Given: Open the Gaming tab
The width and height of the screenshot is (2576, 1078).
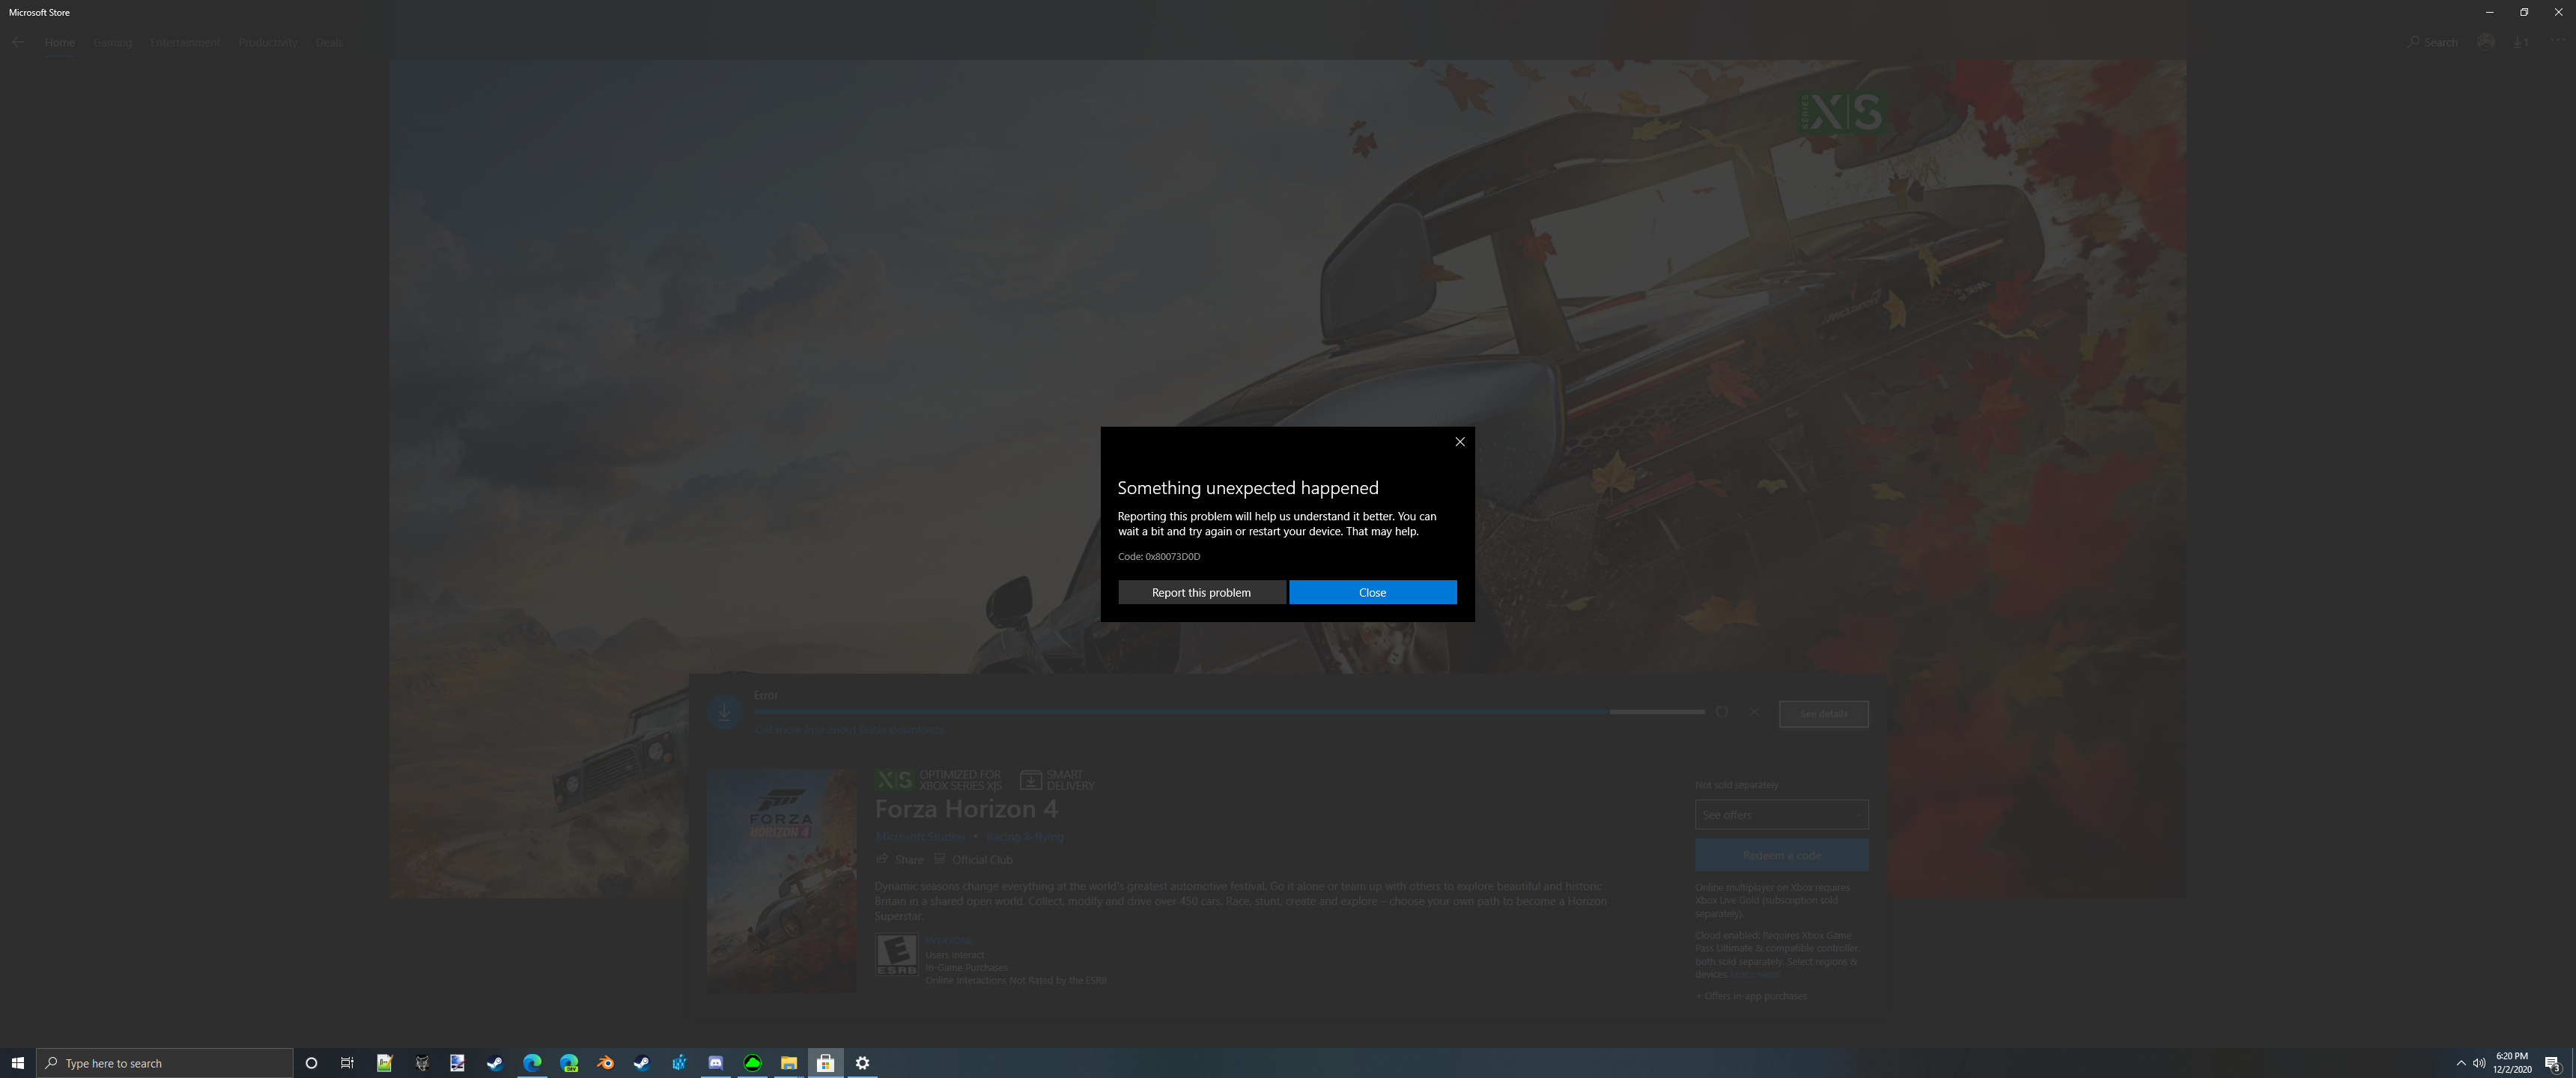Looking at the screenshot, I should coord(112,42).
